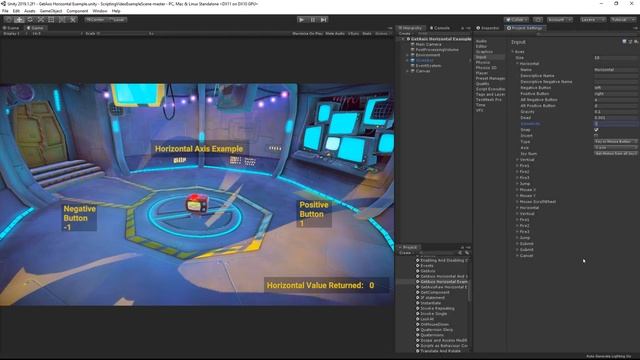Click the preset icon in Input settings
Screen dimensions: 640x360
point(630,42)
